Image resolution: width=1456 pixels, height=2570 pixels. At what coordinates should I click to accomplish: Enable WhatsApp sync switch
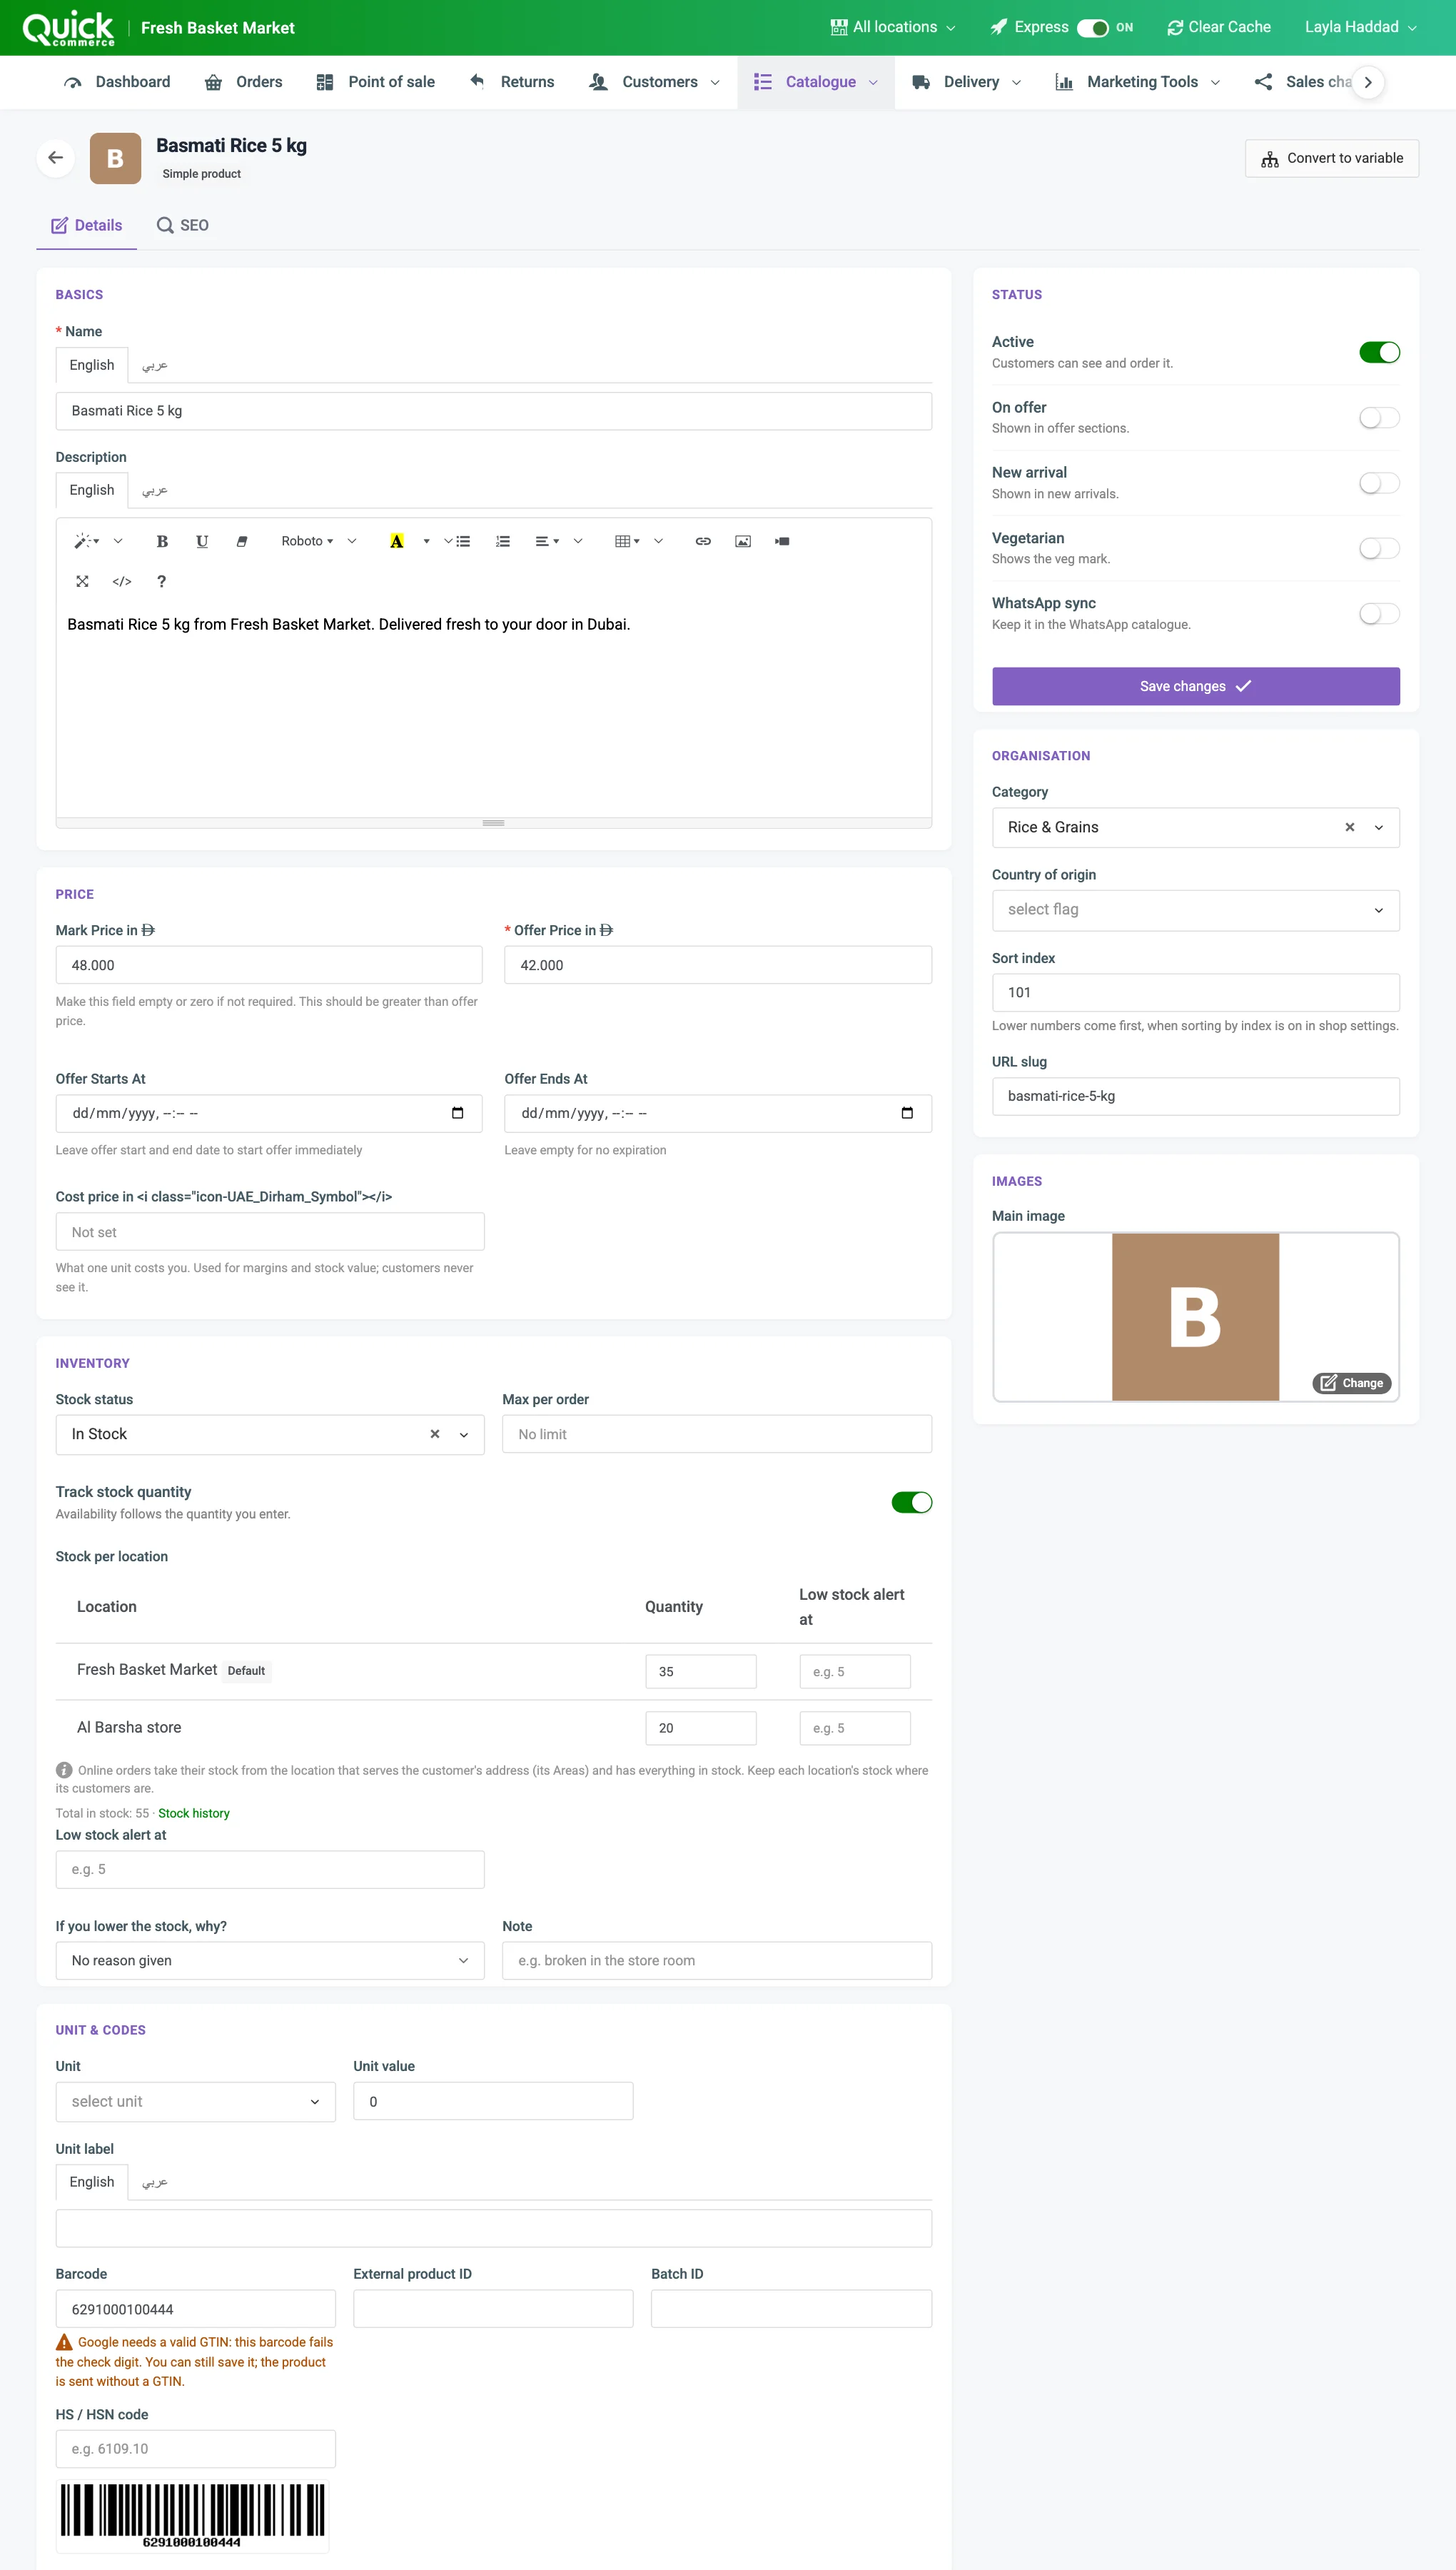point(1379,613)
